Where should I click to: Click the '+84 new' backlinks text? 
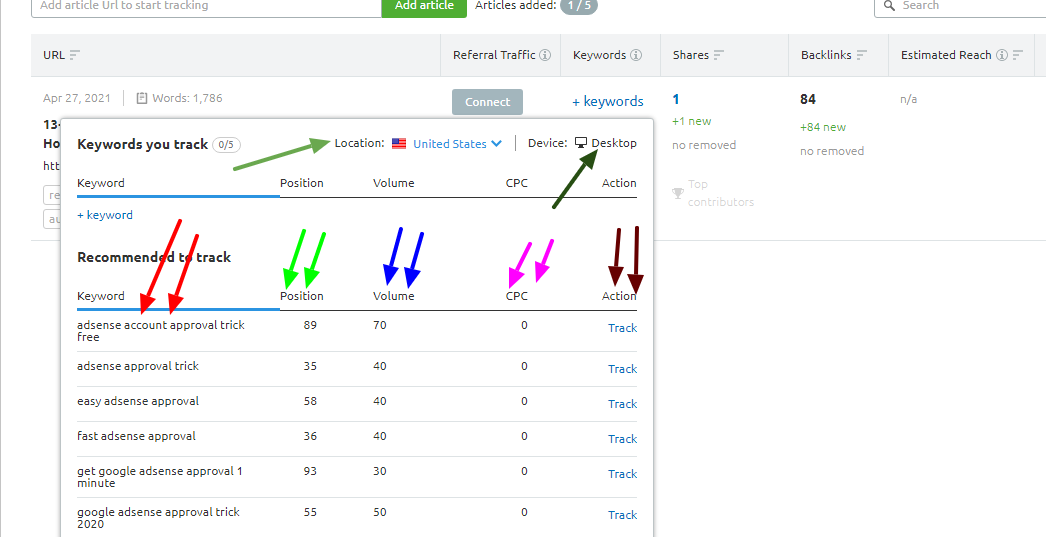(823, 127)
